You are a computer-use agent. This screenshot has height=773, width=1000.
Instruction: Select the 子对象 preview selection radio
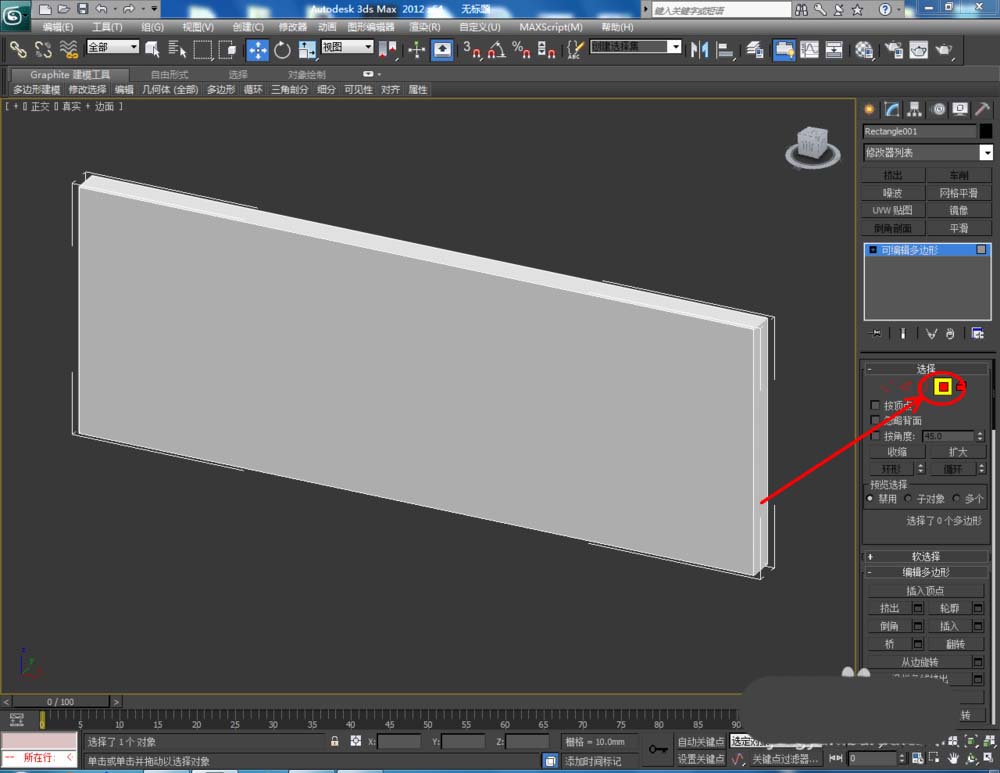pos(908,498)
